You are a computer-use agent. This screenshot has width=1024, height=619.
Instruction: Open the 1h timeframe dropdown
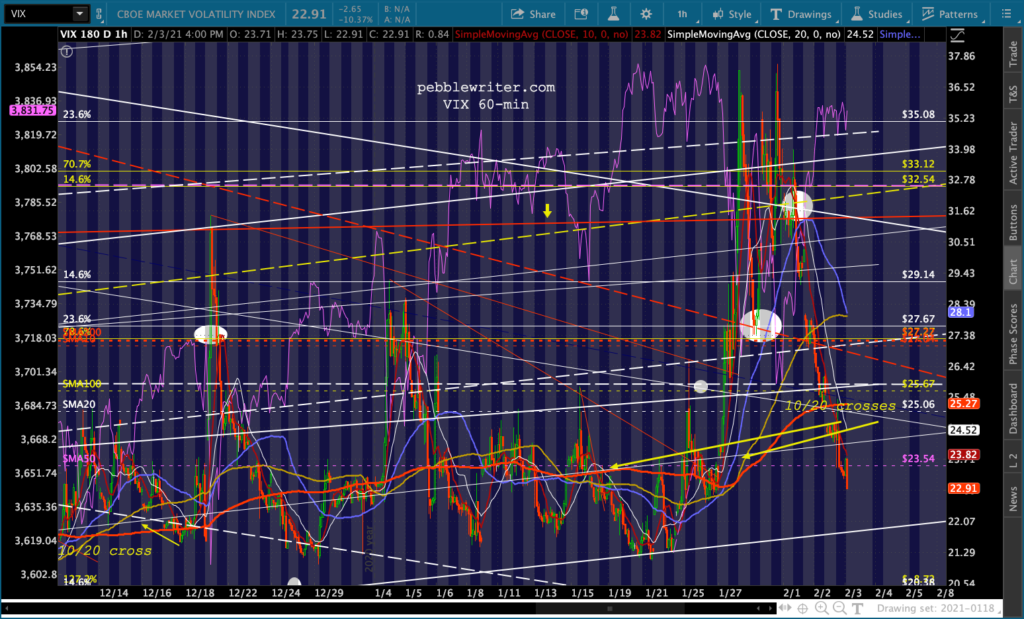(684, 14)
